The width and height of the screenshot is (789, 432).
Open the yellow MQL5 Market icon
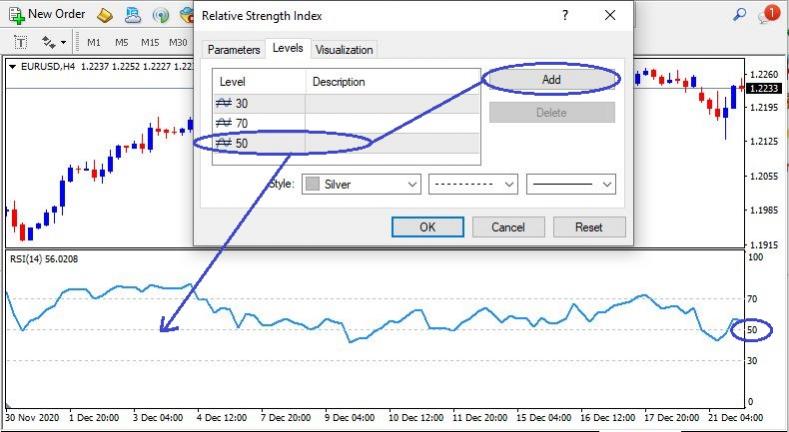click(x=105, y=16)
